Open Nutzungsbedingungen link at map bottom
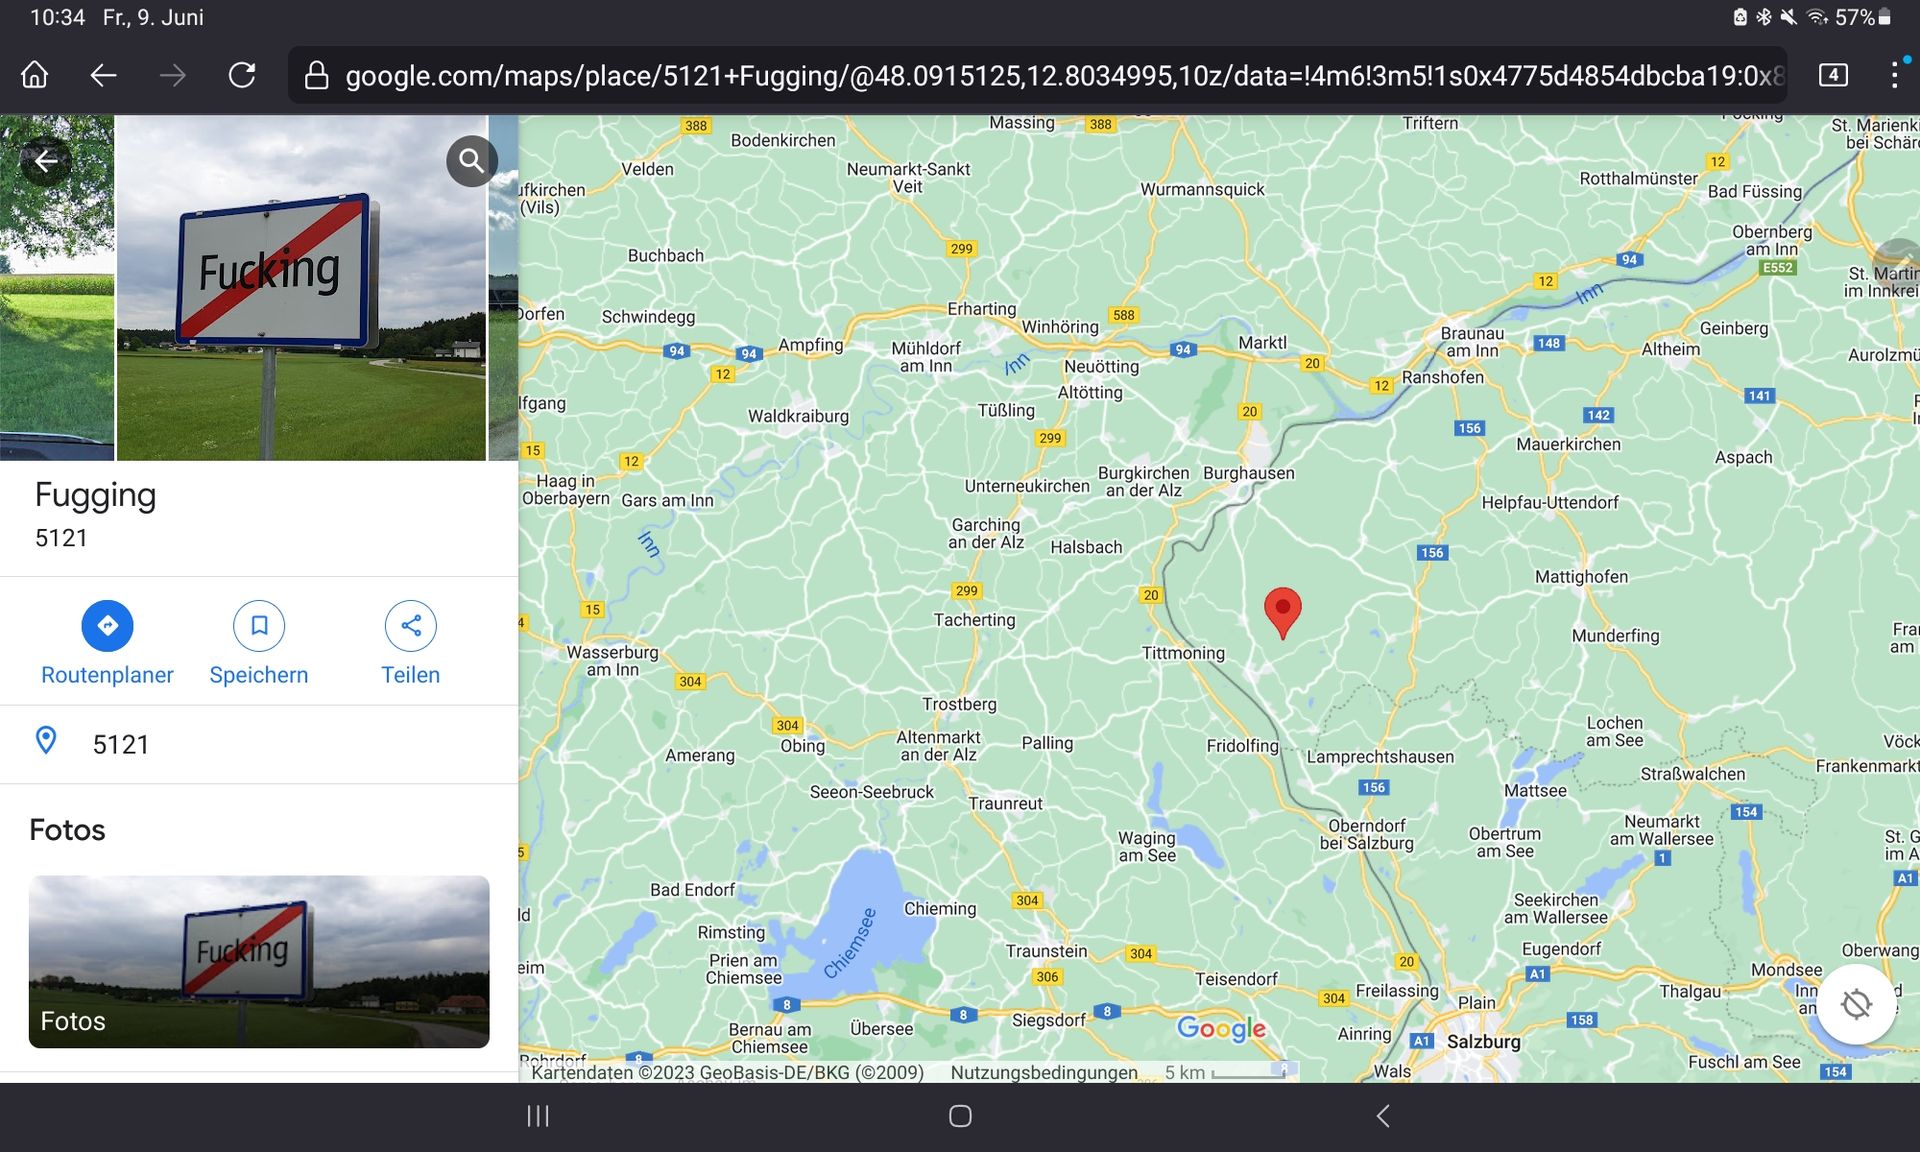This screenshot has height=1152, width=1920. [x=1043, y=1073]
